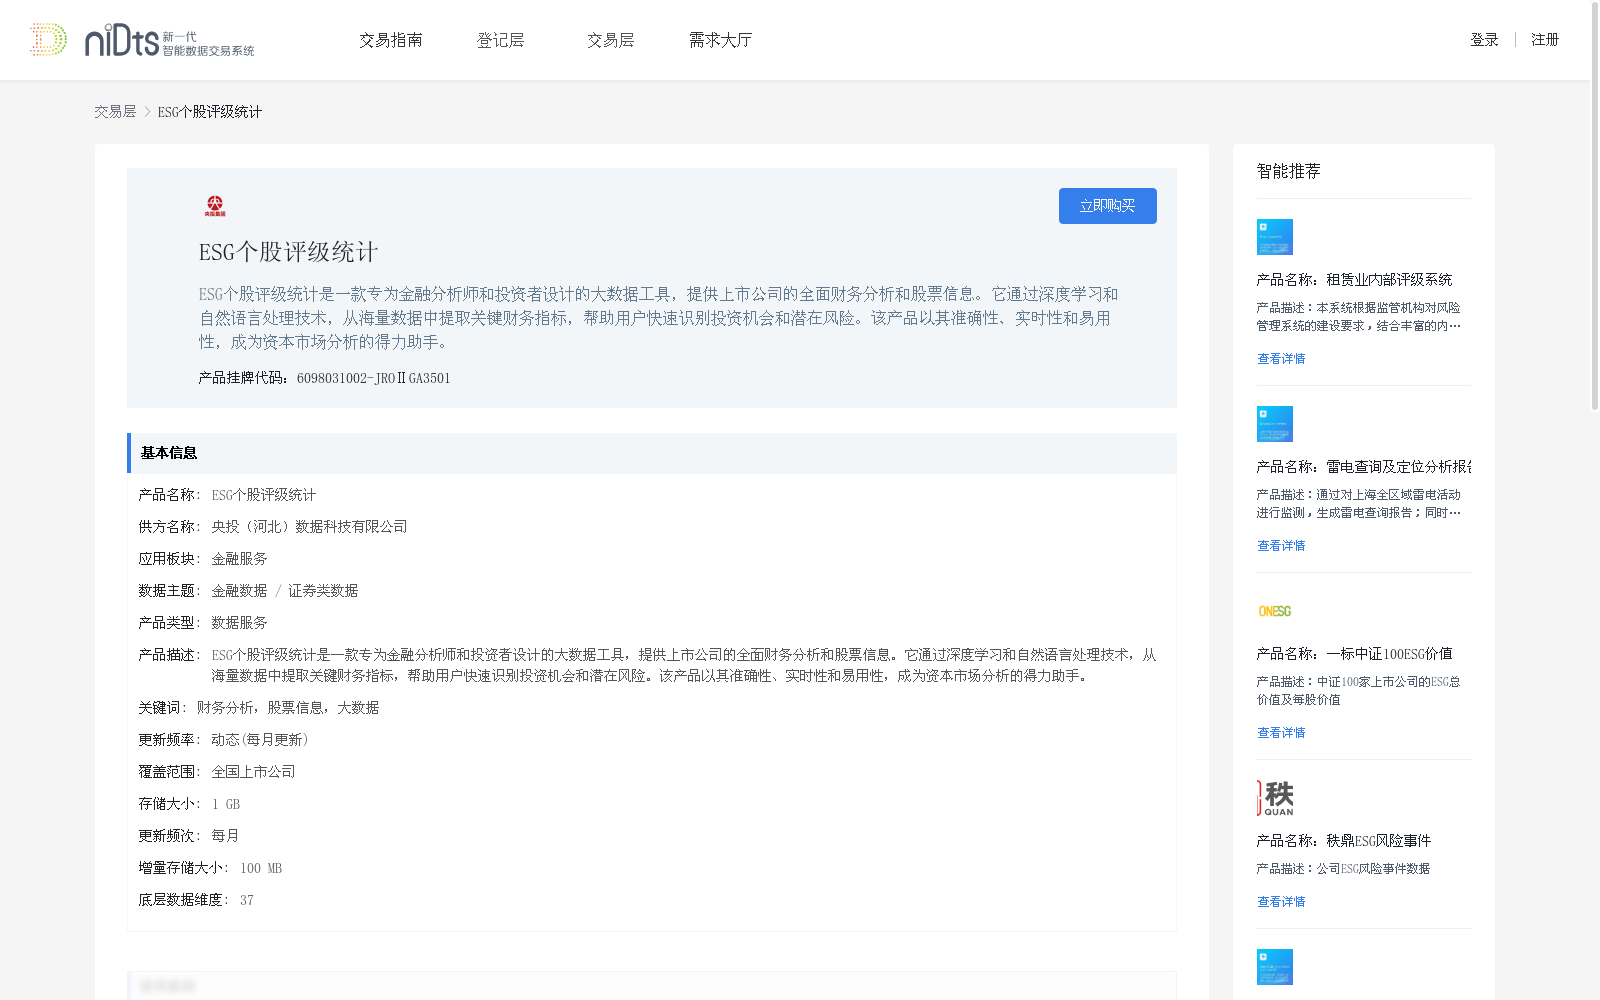Click the 基本信息 section header
This screenshot has width=1600, height=1000.
tap(652, 453)
